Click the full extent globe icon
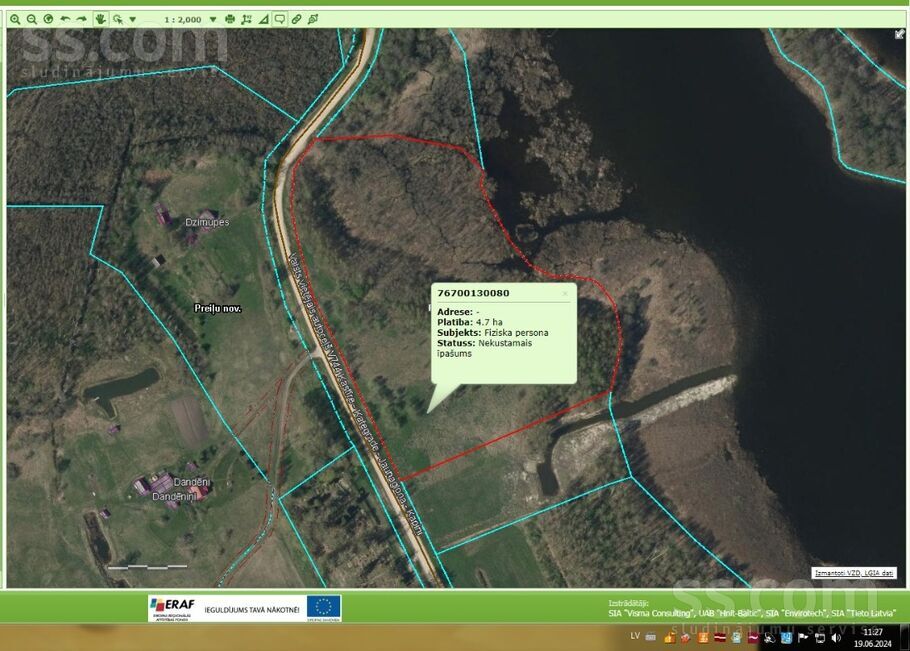This screenshot has height=651, width=910. coord(48,19)
